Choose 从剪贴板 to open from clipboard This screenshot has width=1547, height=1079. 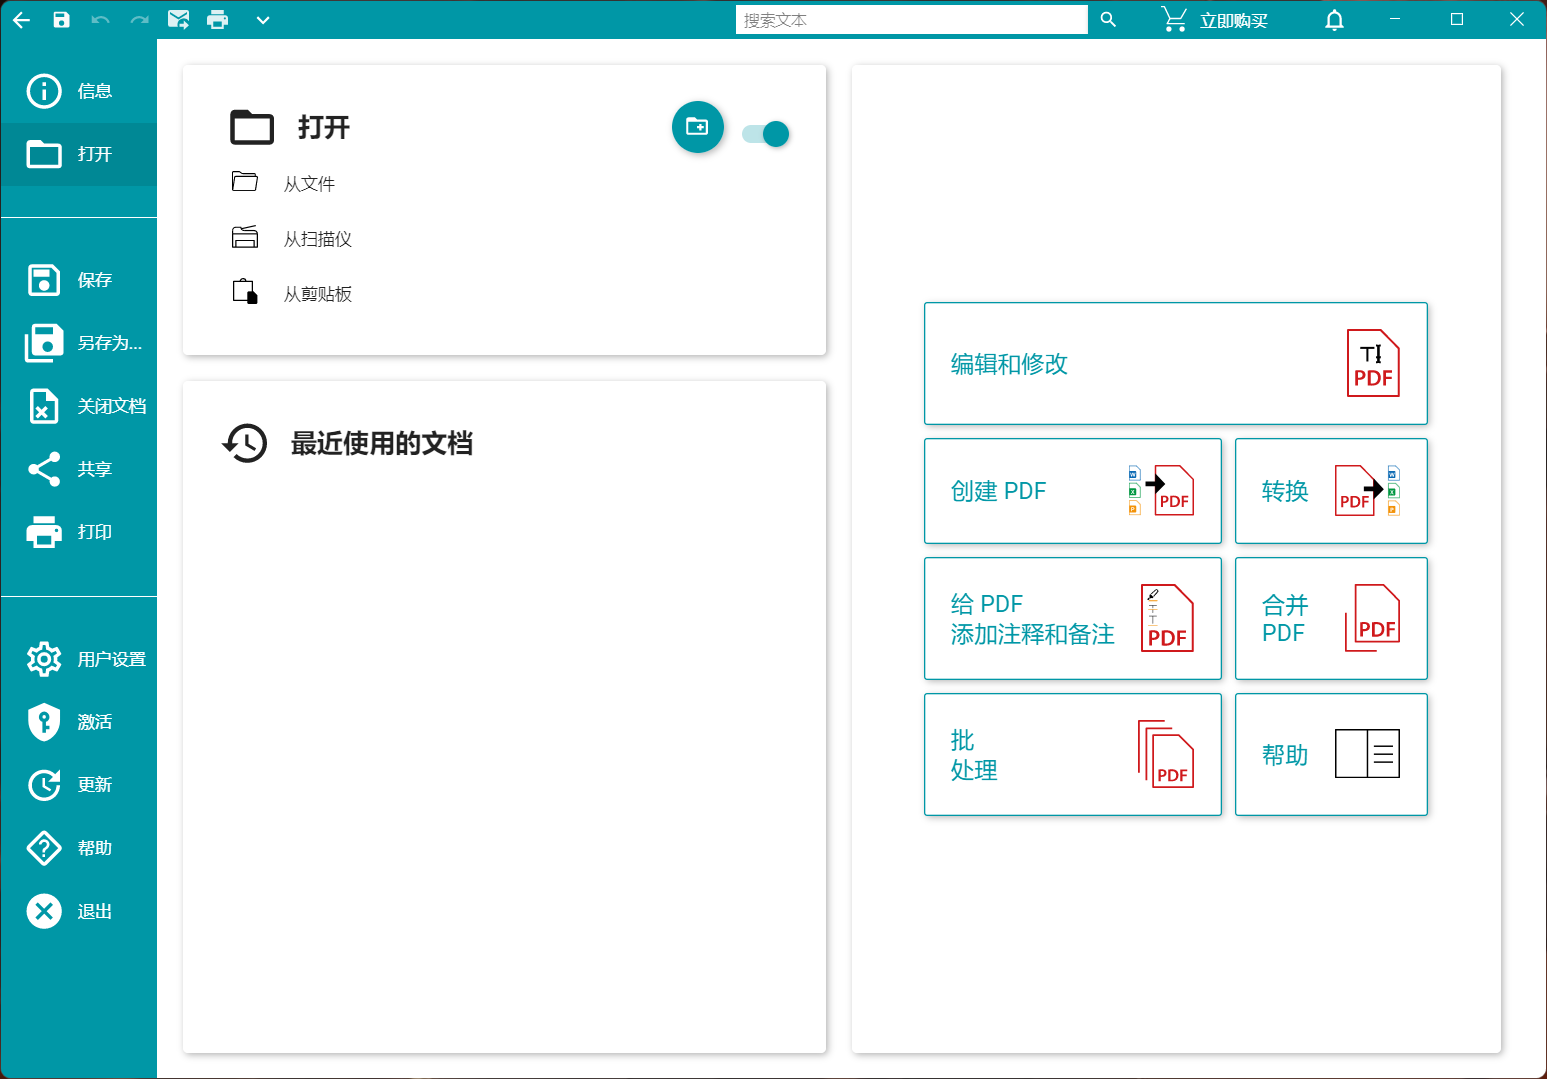pos(292,293)
